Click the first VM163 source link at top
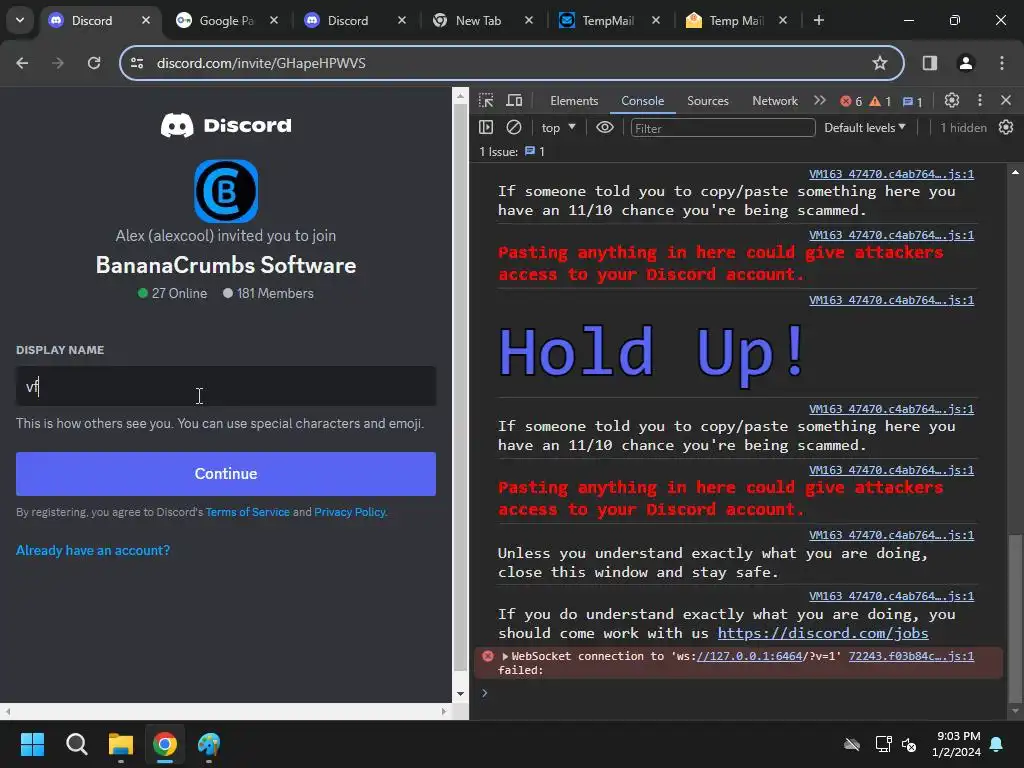Screen dimensions: 1024x768 pos(891,174)
